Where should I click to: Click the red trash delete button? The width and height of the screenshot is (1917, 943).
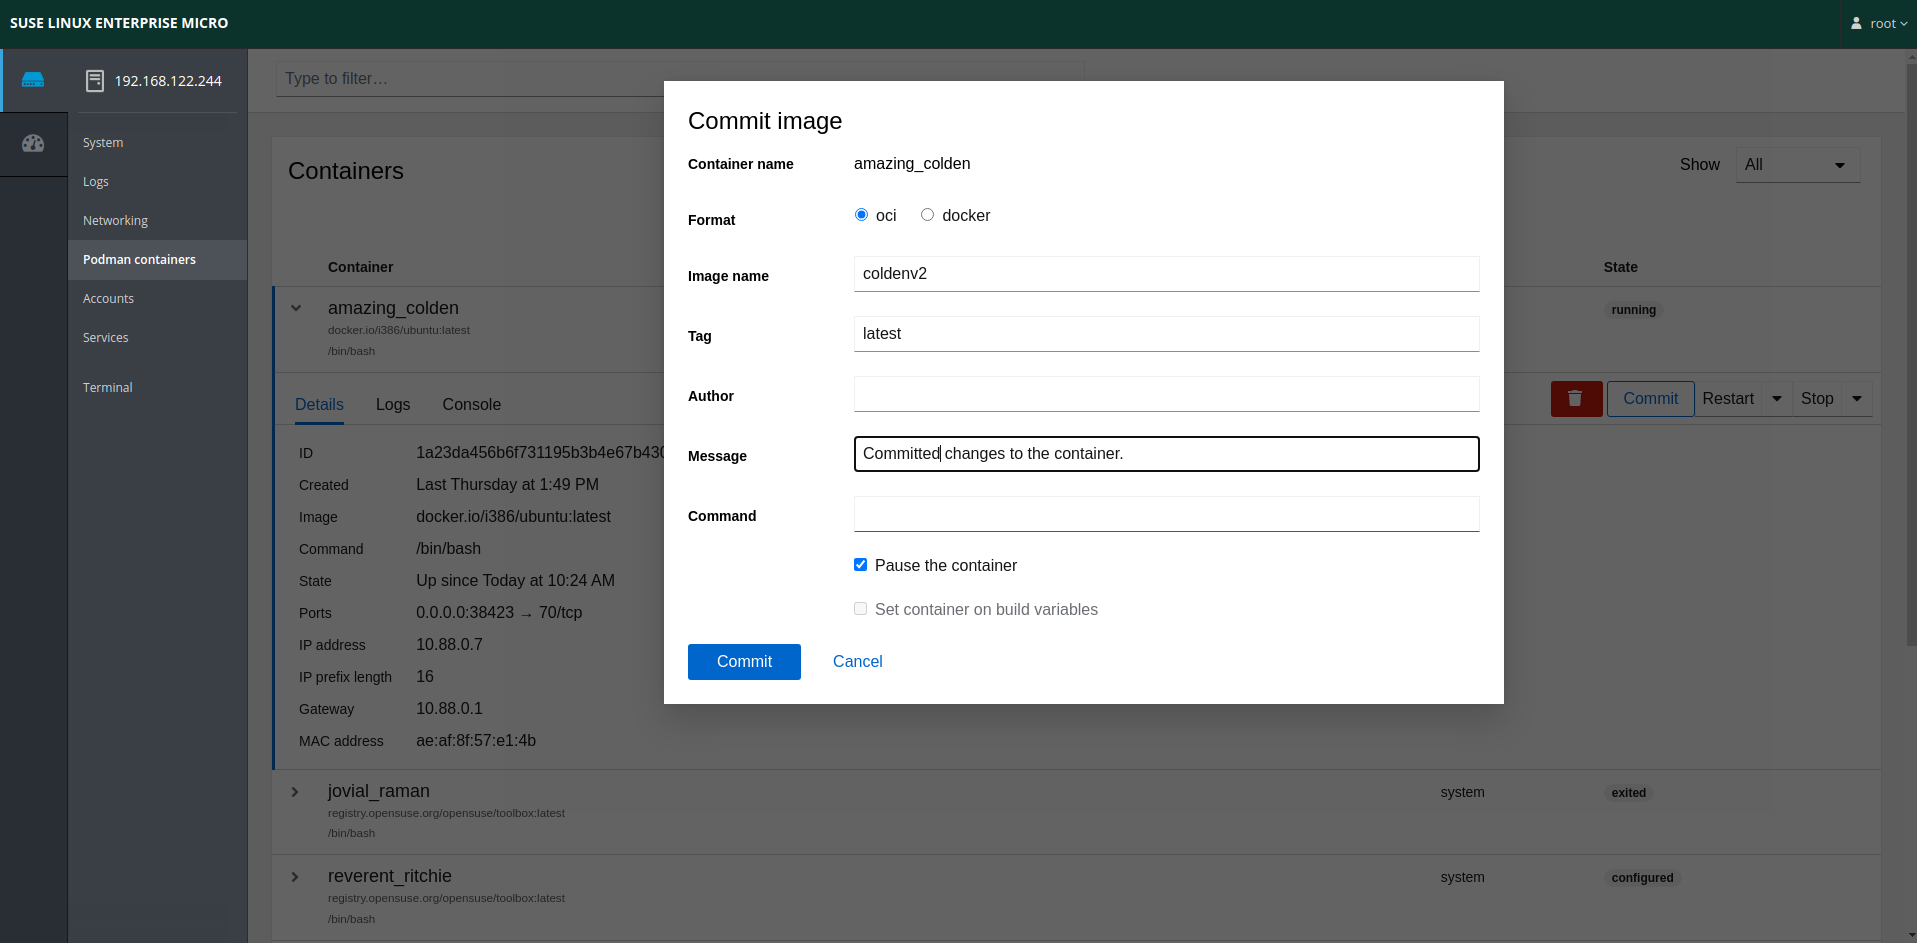pos(1575,399)
